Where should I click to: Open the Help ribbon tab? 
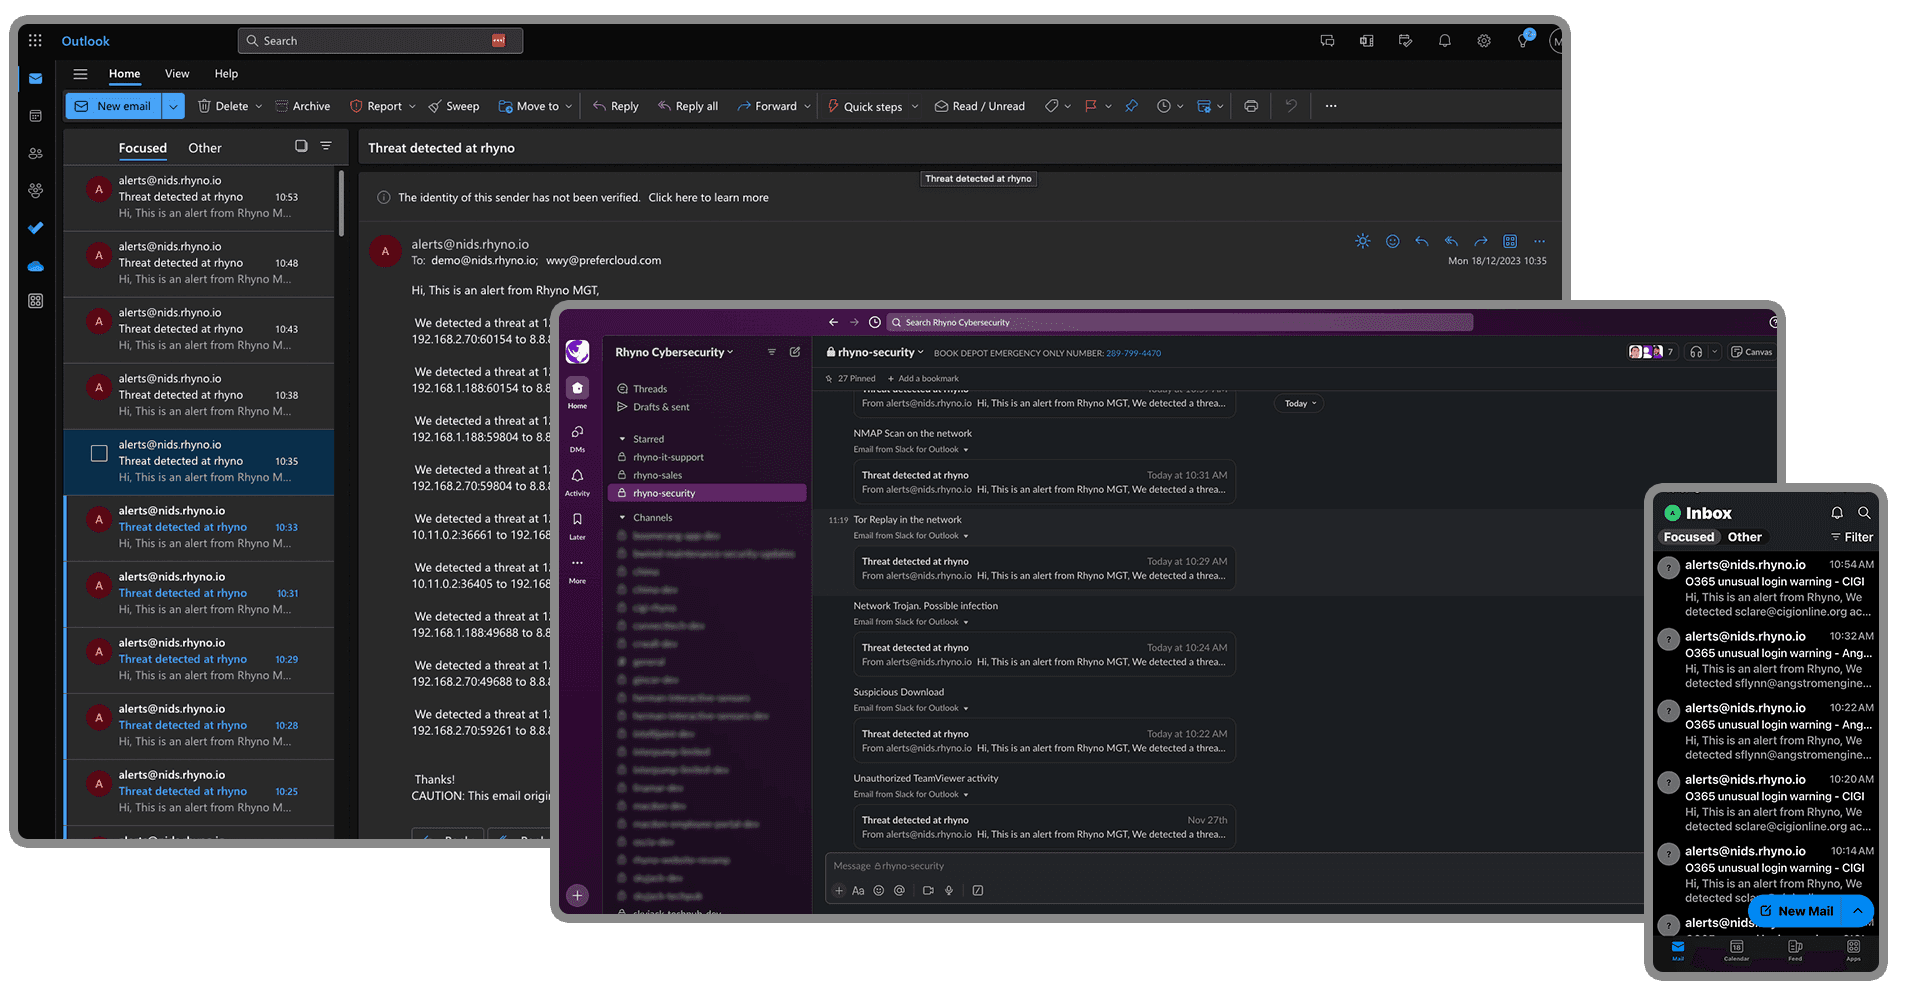[x=226, y=74]
